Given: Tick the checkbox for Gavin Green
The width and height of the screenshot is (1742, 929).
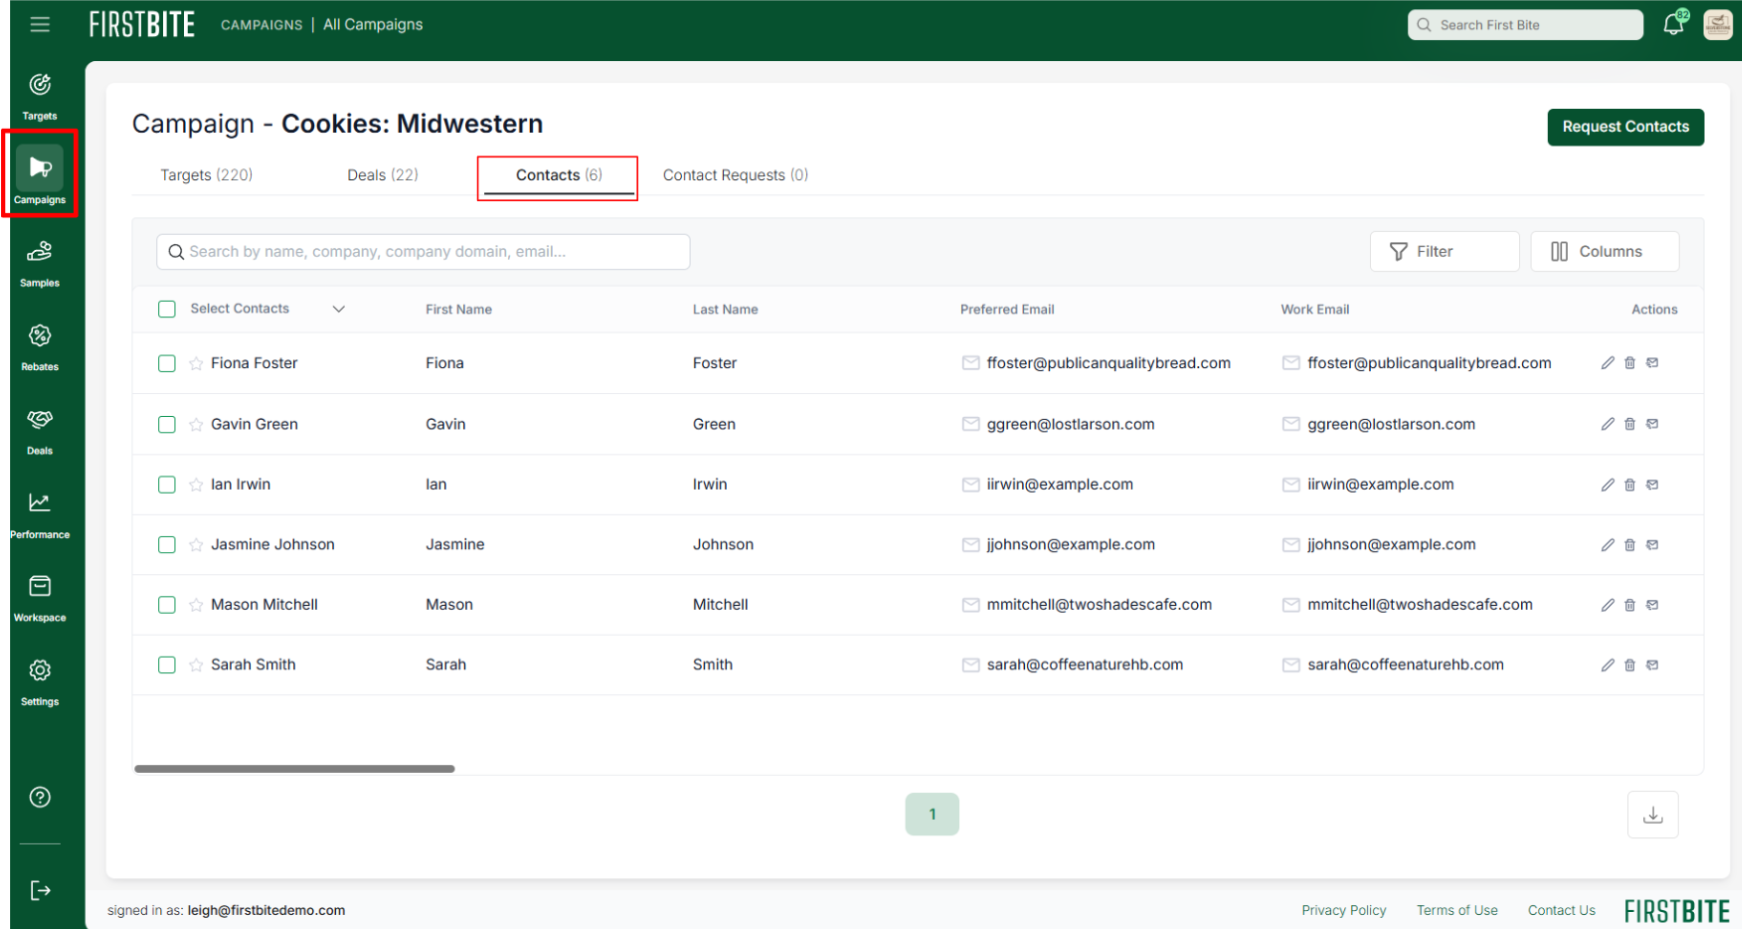Looking at the screenshot, I should tap(167, 424).
